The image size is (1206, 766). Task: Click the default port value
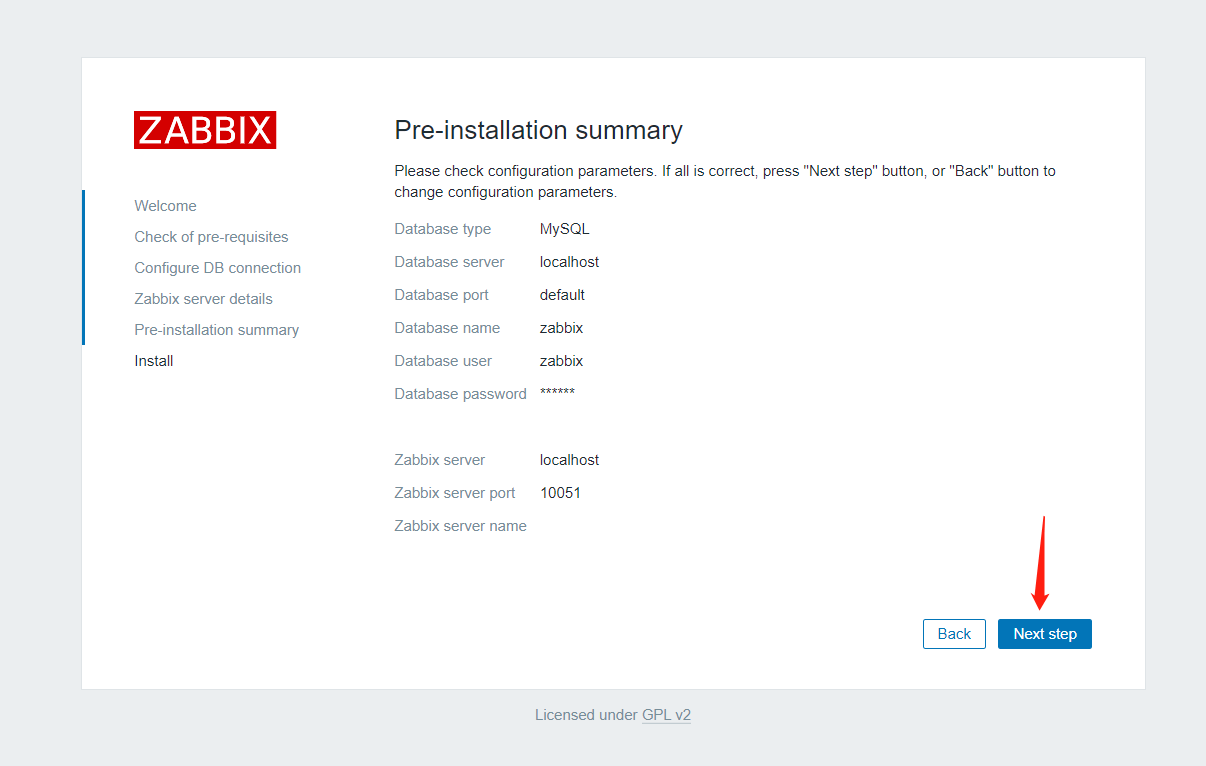pyautogui.click(x=562, y=295)
